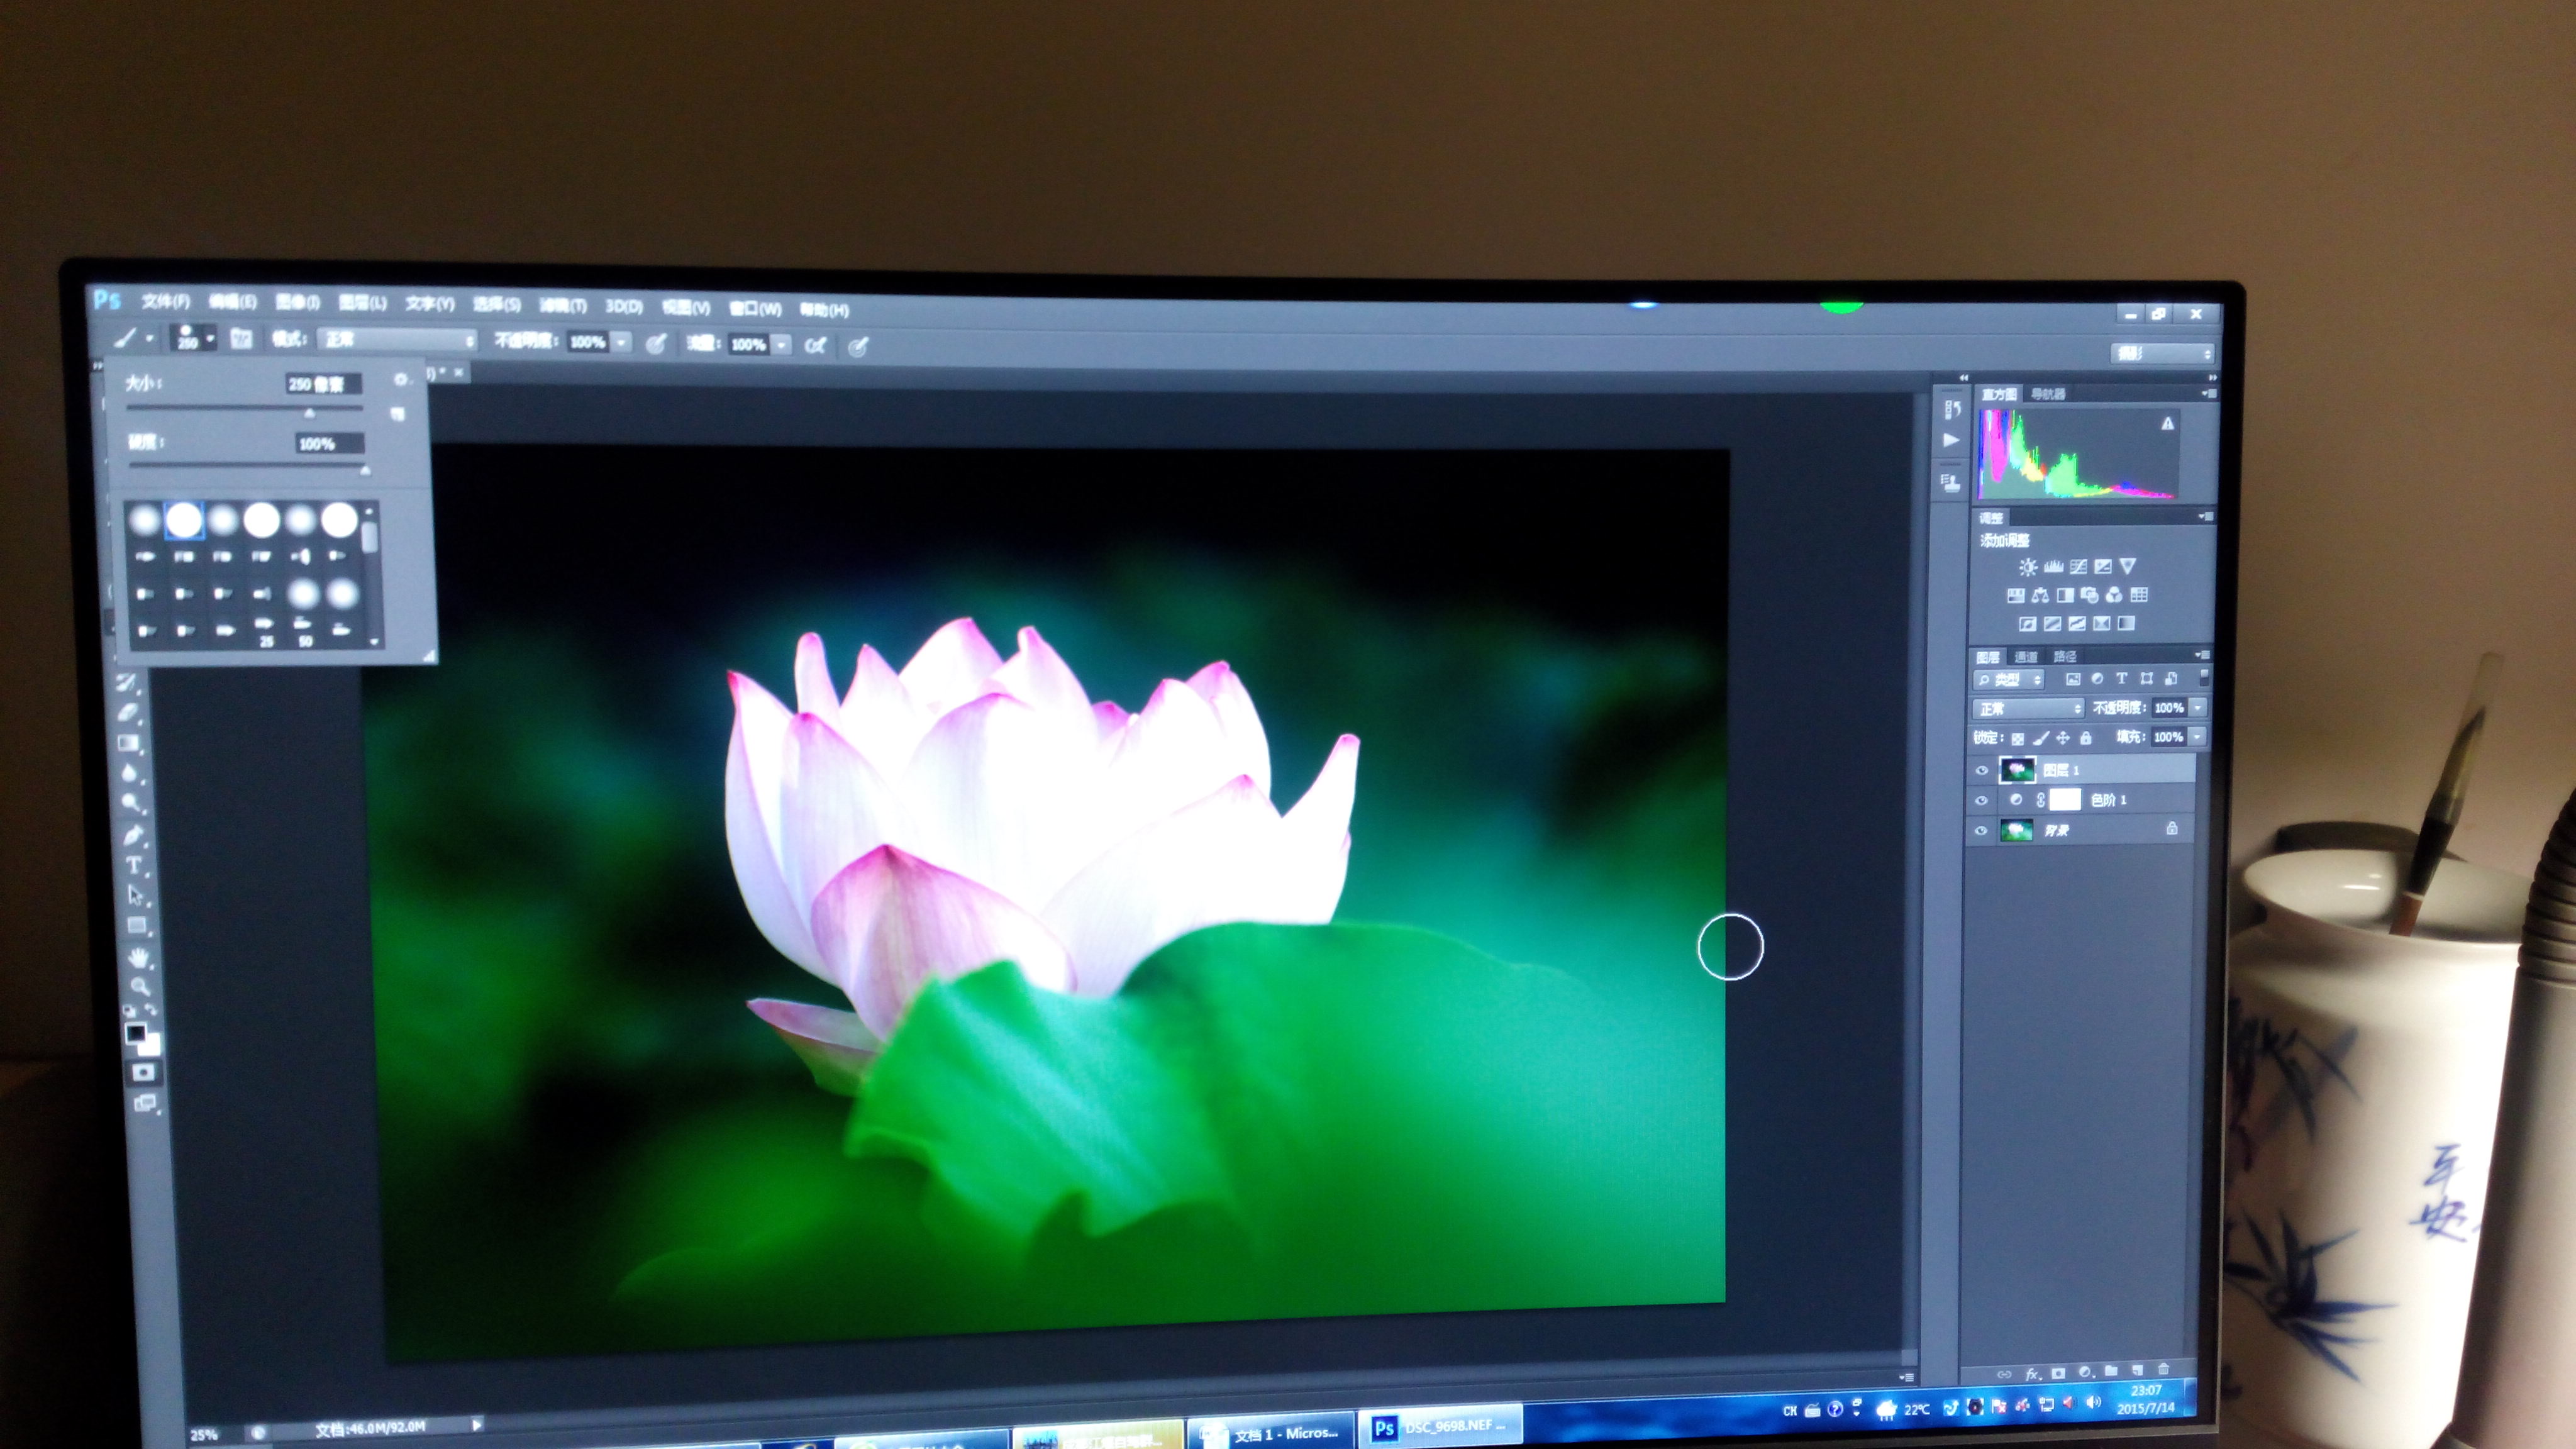Add an Exposure adjustment icon
2576x1449 pixels.
click(2103, 567)
